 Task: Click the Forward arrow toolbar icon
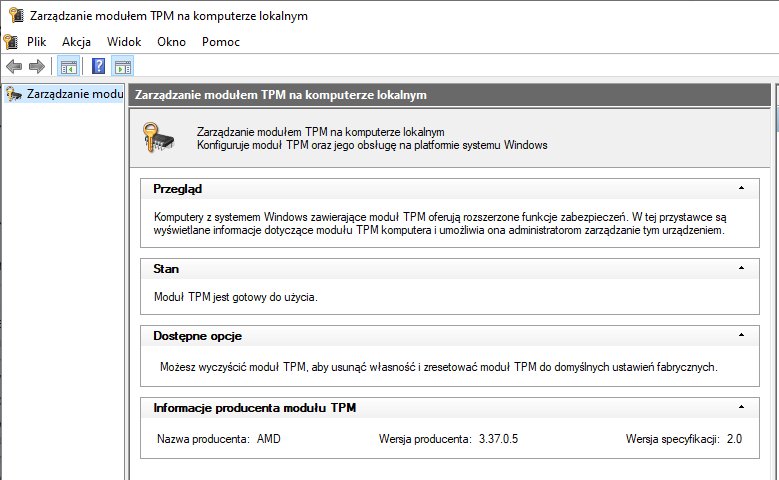click(x=37, y=66)
